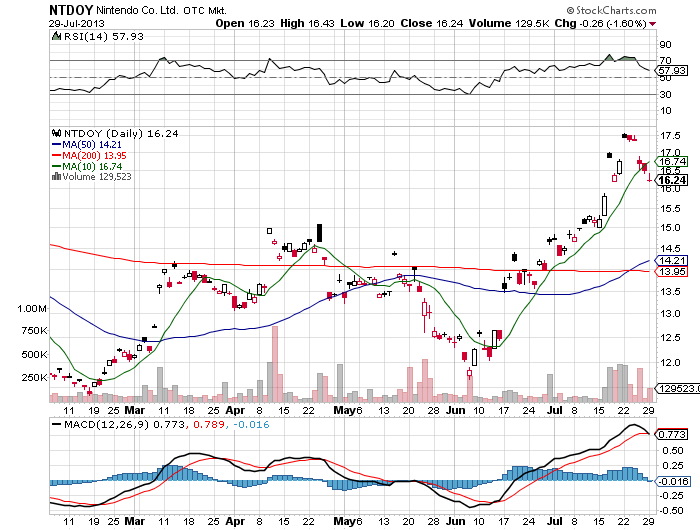
Task: Open the StockCharts.com copyright link
Action: click(612, 10)
